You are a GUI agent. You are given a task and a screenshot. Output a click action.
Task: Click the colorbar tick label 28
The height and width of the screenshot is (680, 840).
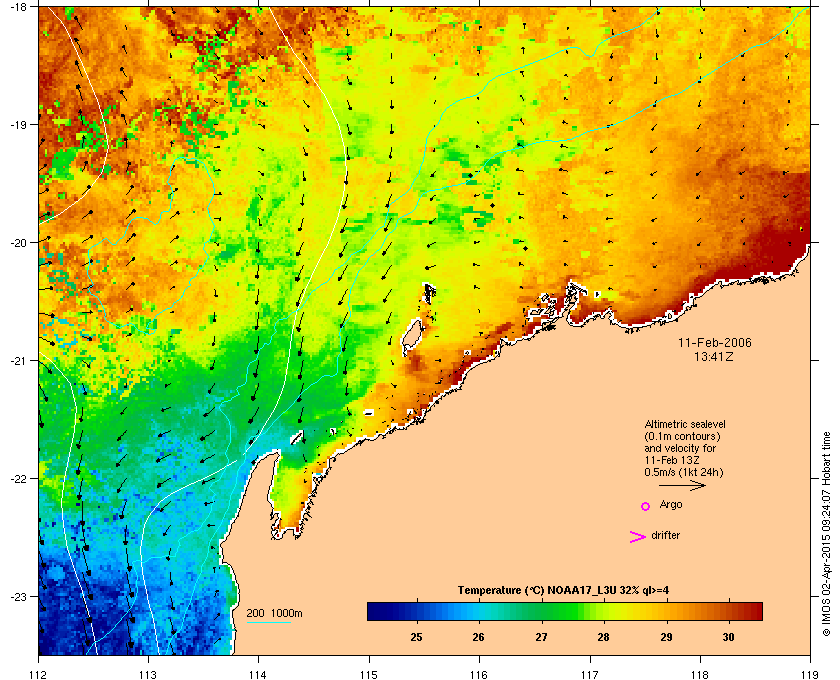coord(604,637)
